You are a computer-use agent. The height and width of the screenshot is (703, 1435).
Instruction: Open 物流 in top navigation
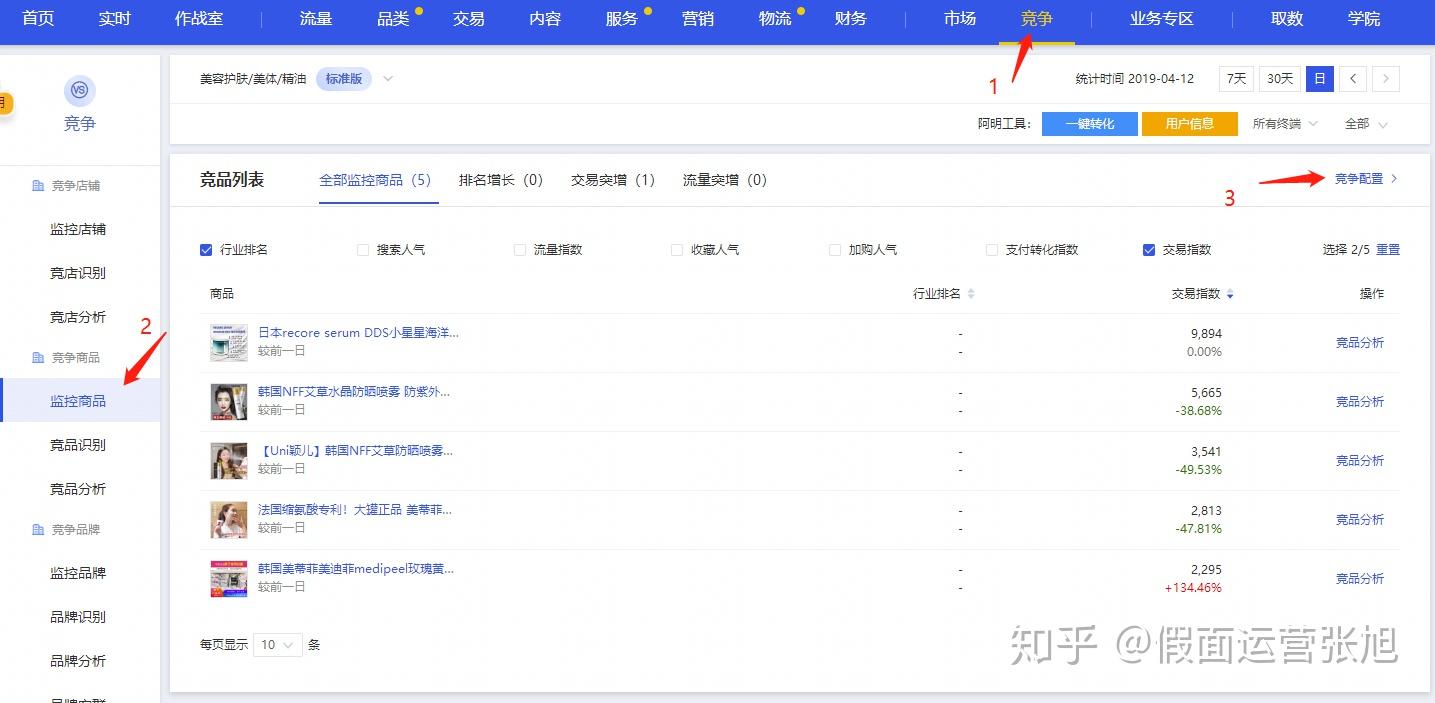tap(775, 19)
